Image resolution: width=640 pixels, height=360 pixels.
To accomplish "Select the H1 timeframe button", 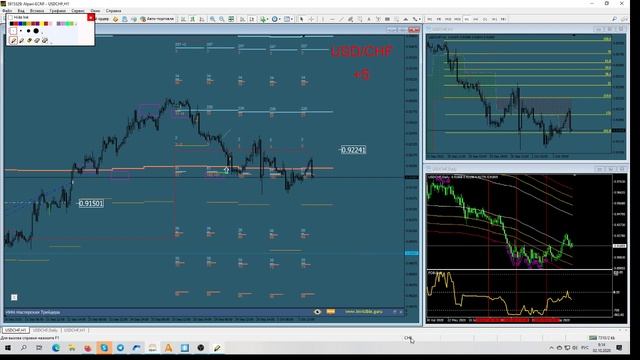I will coord(467,19).
